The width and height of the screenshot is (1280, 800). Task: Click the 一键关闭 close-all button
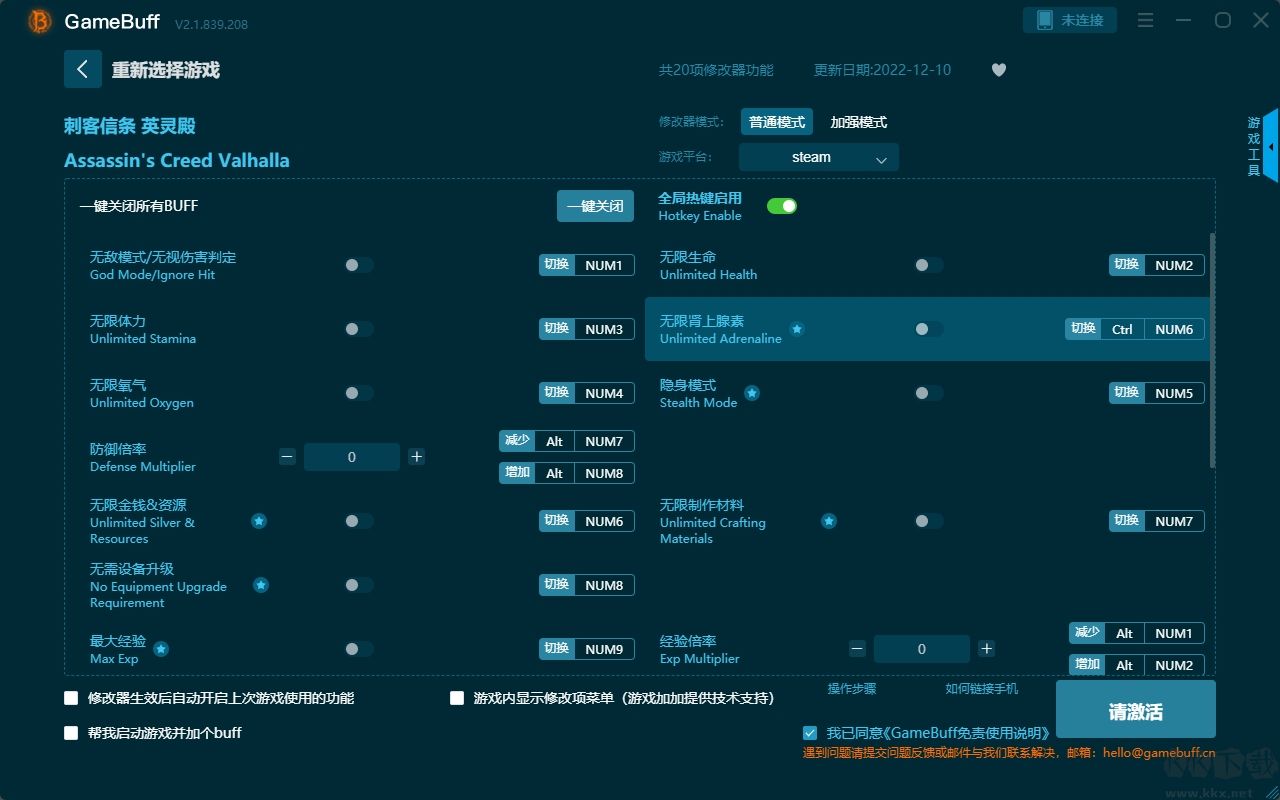[x=595, y=206]
